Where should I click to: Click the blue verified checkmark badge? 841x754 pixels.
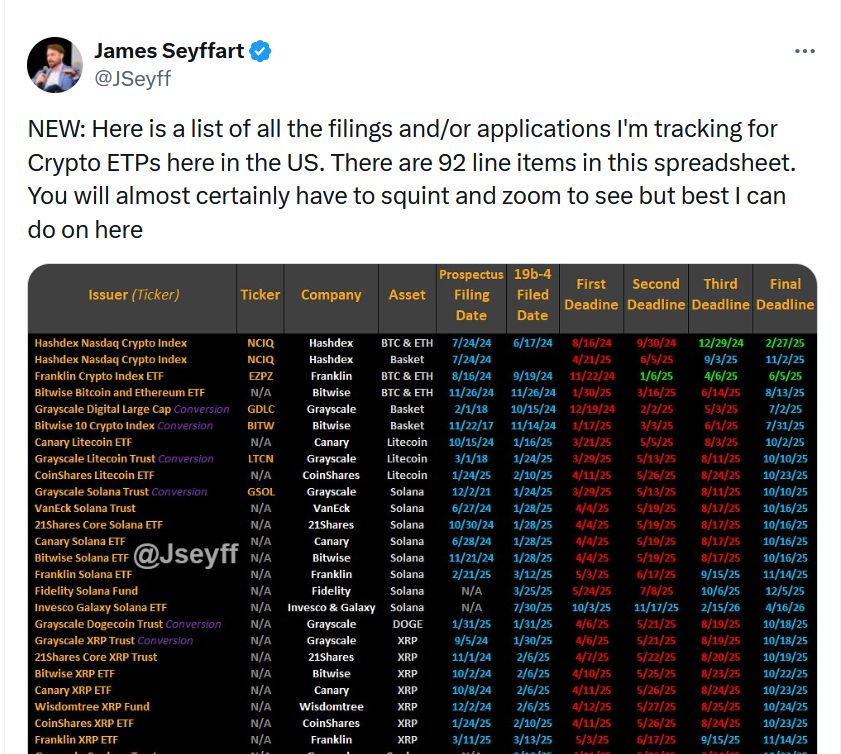(260, 51)
